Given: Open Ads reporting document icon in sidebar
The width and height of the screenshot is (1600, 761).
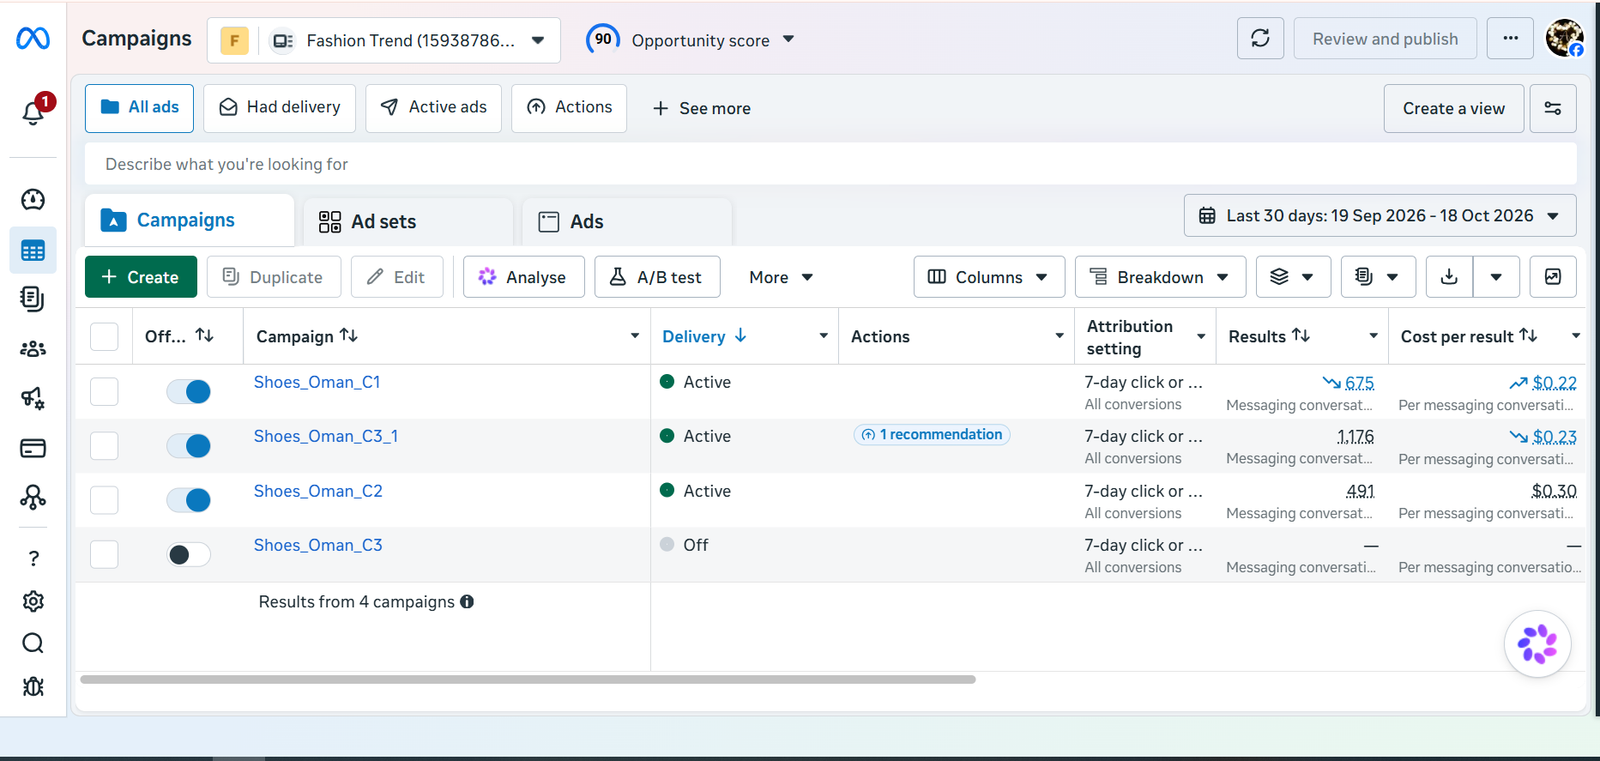Looking at the screenshot, I should click(x=33, y=299).
